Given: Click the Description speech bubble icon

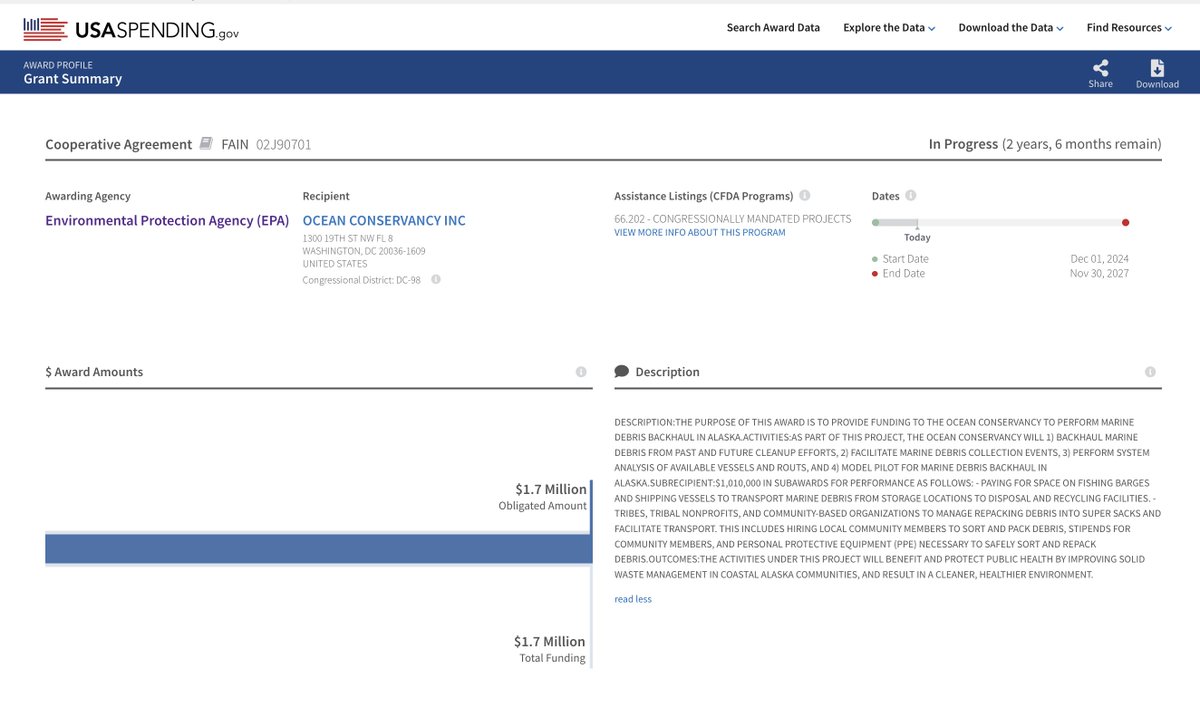Looking at the screenshot, I should click(x=622, y=372).
